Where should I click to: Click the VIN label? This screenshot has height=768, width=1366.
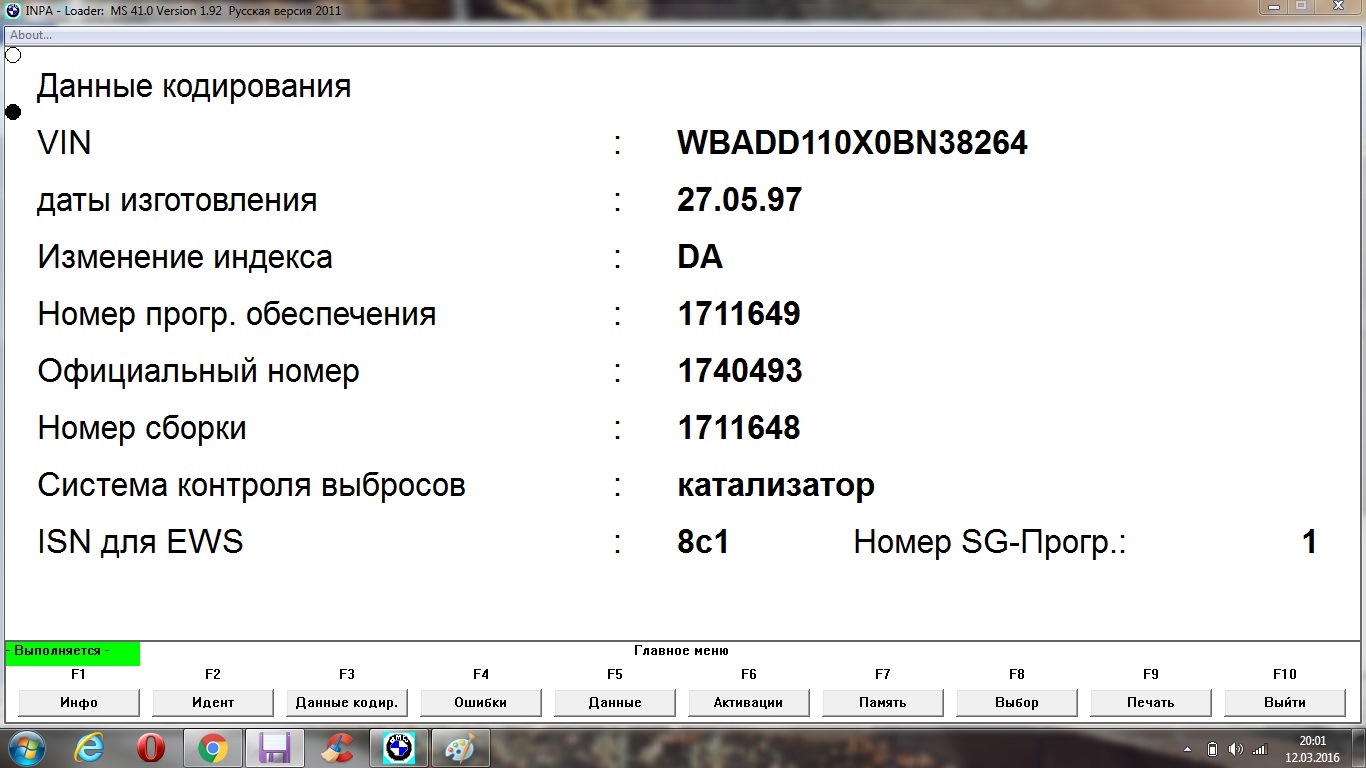64,143
